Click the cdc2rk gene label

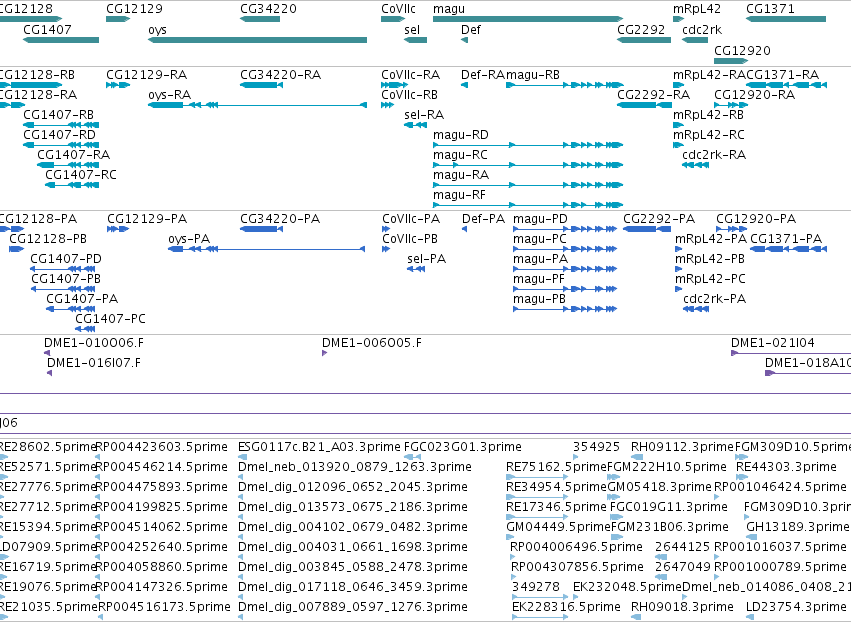(702, 29)
